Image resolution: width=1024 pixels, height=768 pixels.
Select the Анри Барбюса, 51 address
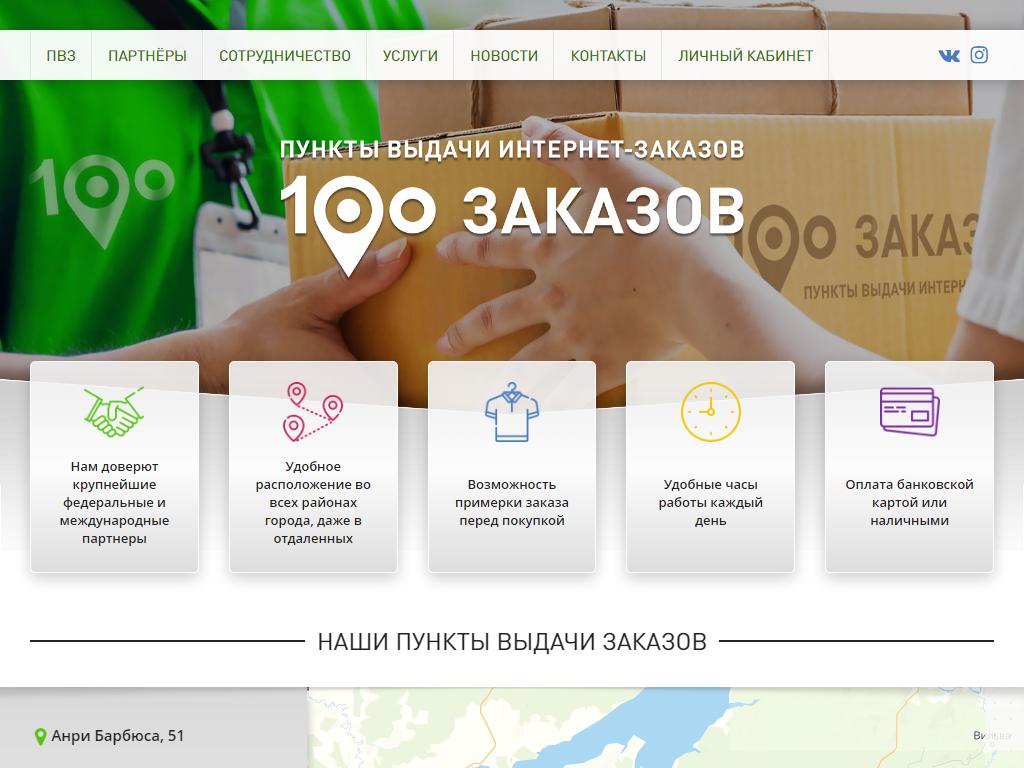118,736
